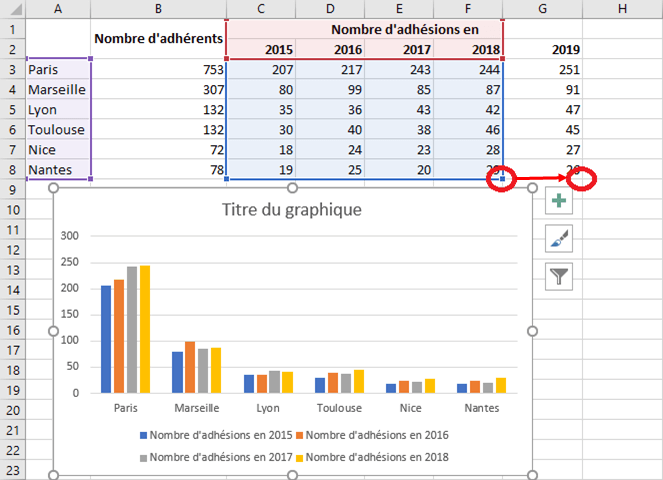Click the blue range handle at F8 corner
663x480 pixels.
click(x=502, y=179)
